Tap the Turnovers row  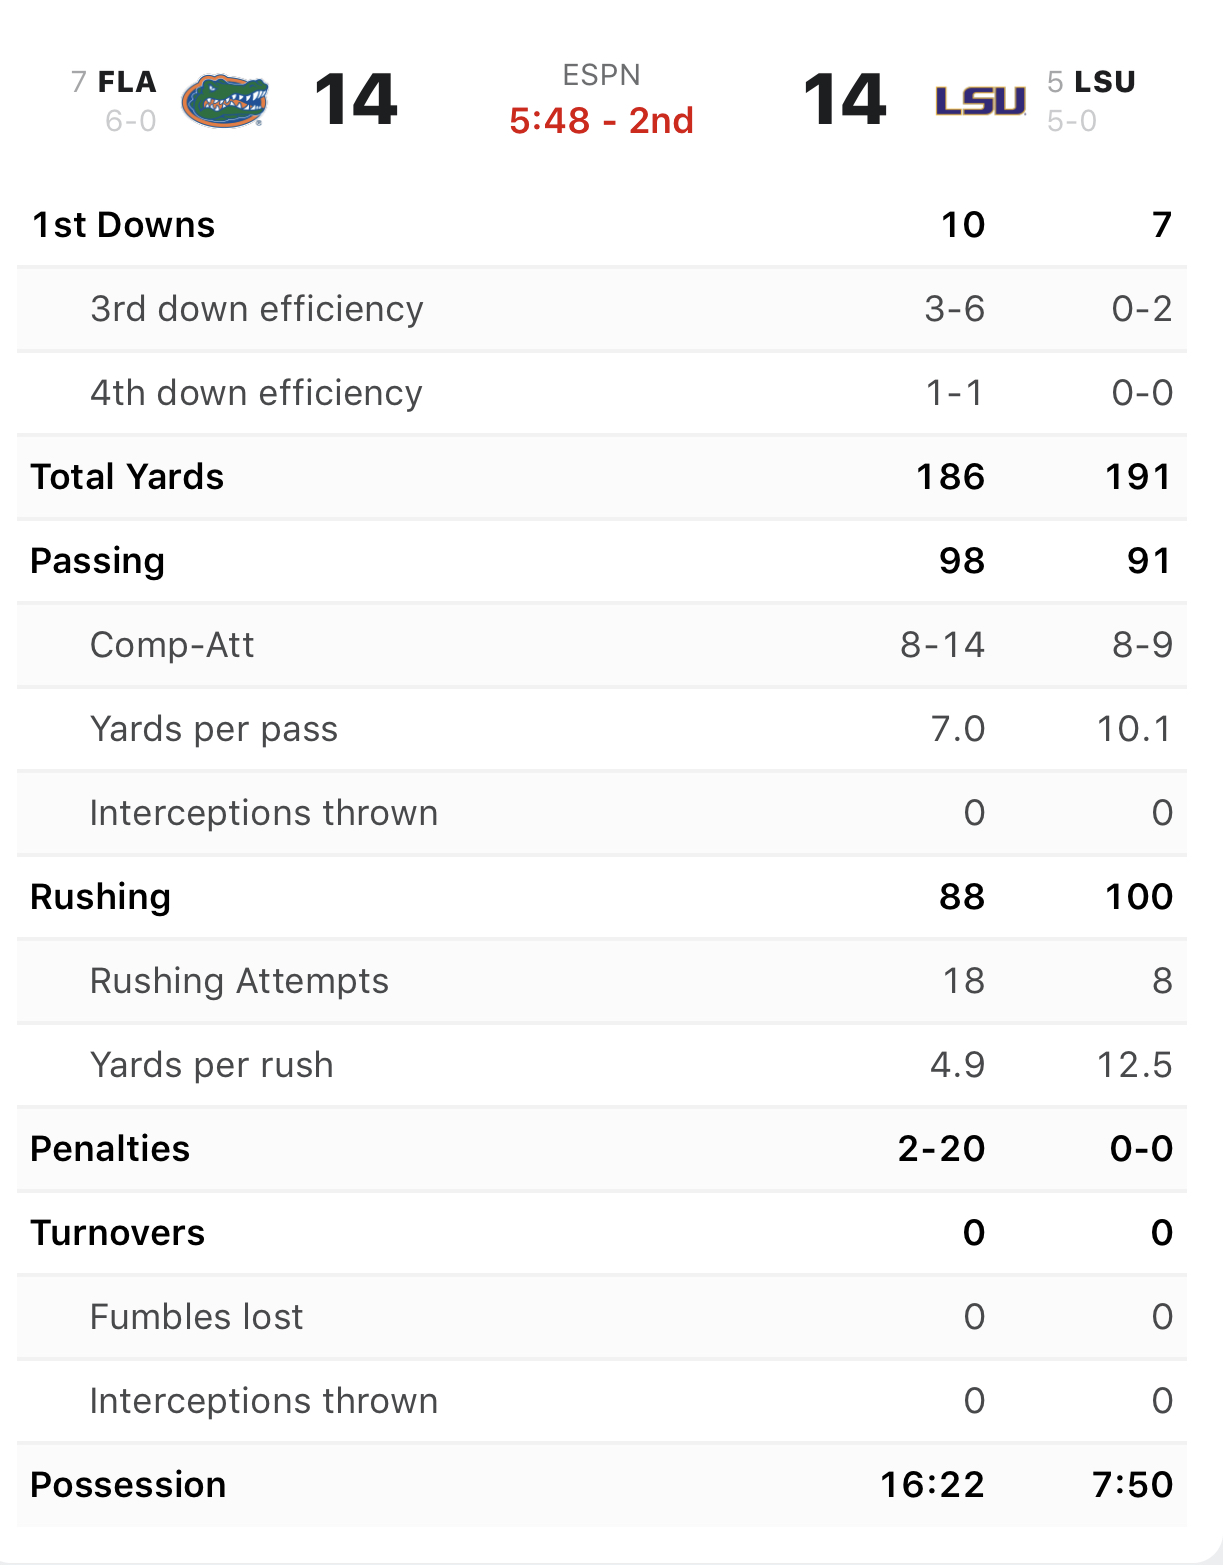pyautogui.click(x=602, y=1233)
